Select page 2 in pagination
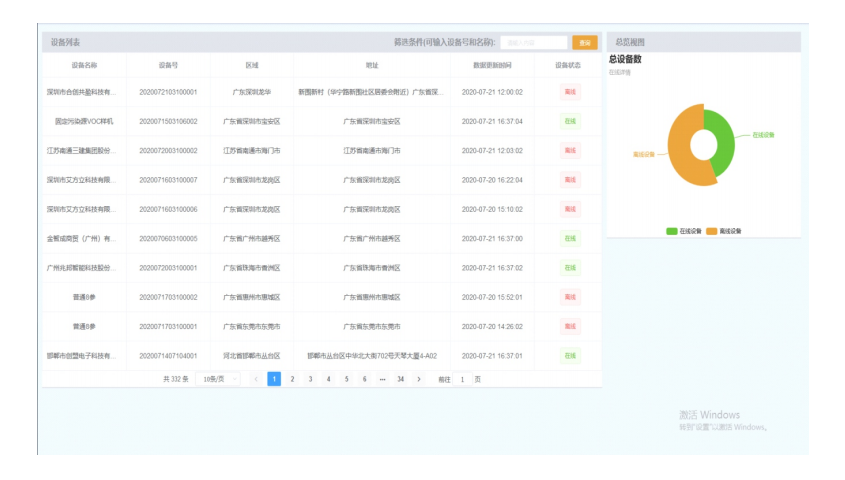Image resolution: width=845 pixels, height=480 pixels. coord(292,379)
